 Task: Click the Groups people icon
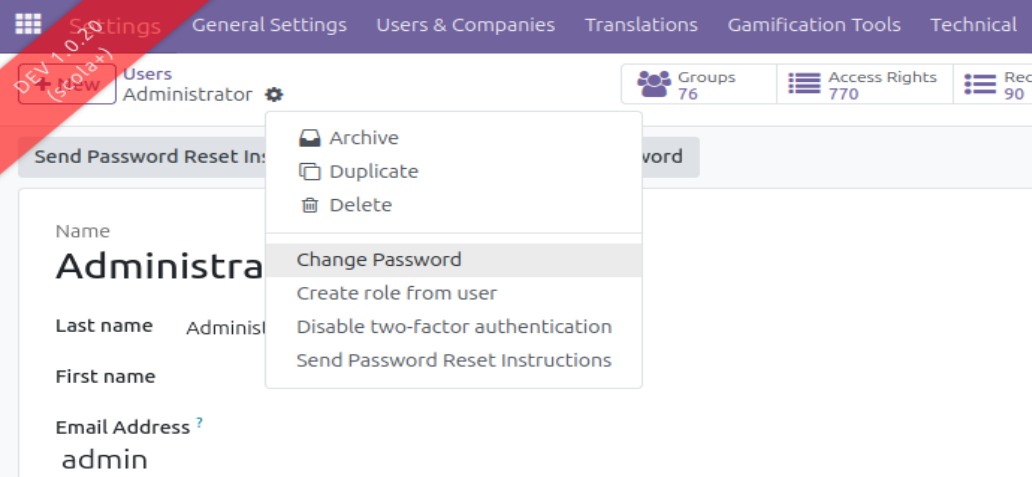pos(655,85)
